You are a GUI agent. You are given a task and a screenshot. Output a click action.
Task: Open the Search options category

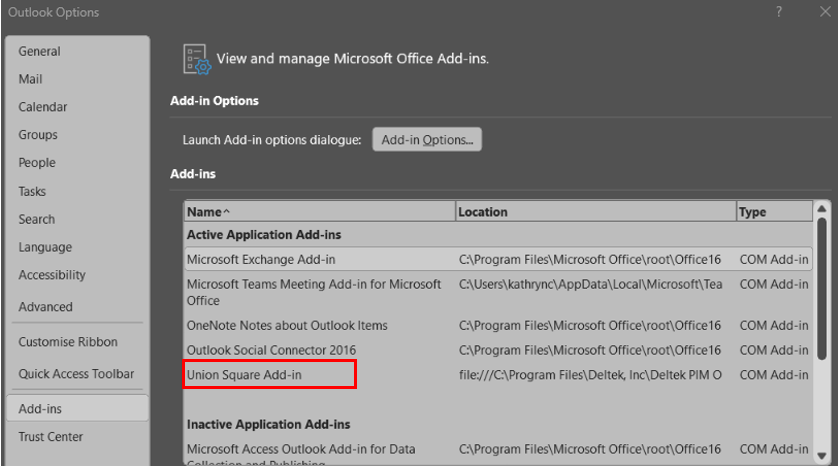click(36, 219)
